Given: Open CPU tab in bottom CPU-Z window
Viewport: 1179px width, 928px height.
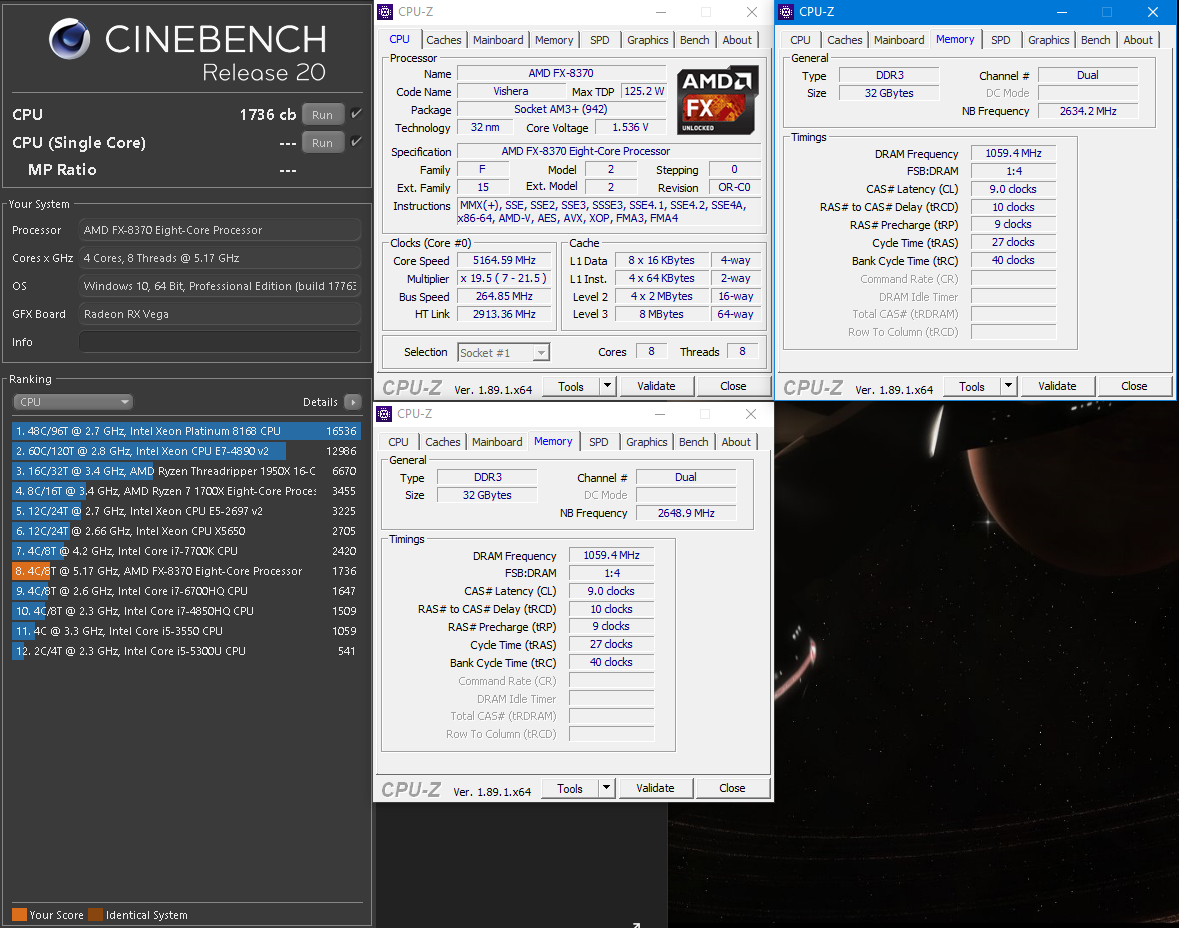Looking at the screenshot, I should pos(399,442).
